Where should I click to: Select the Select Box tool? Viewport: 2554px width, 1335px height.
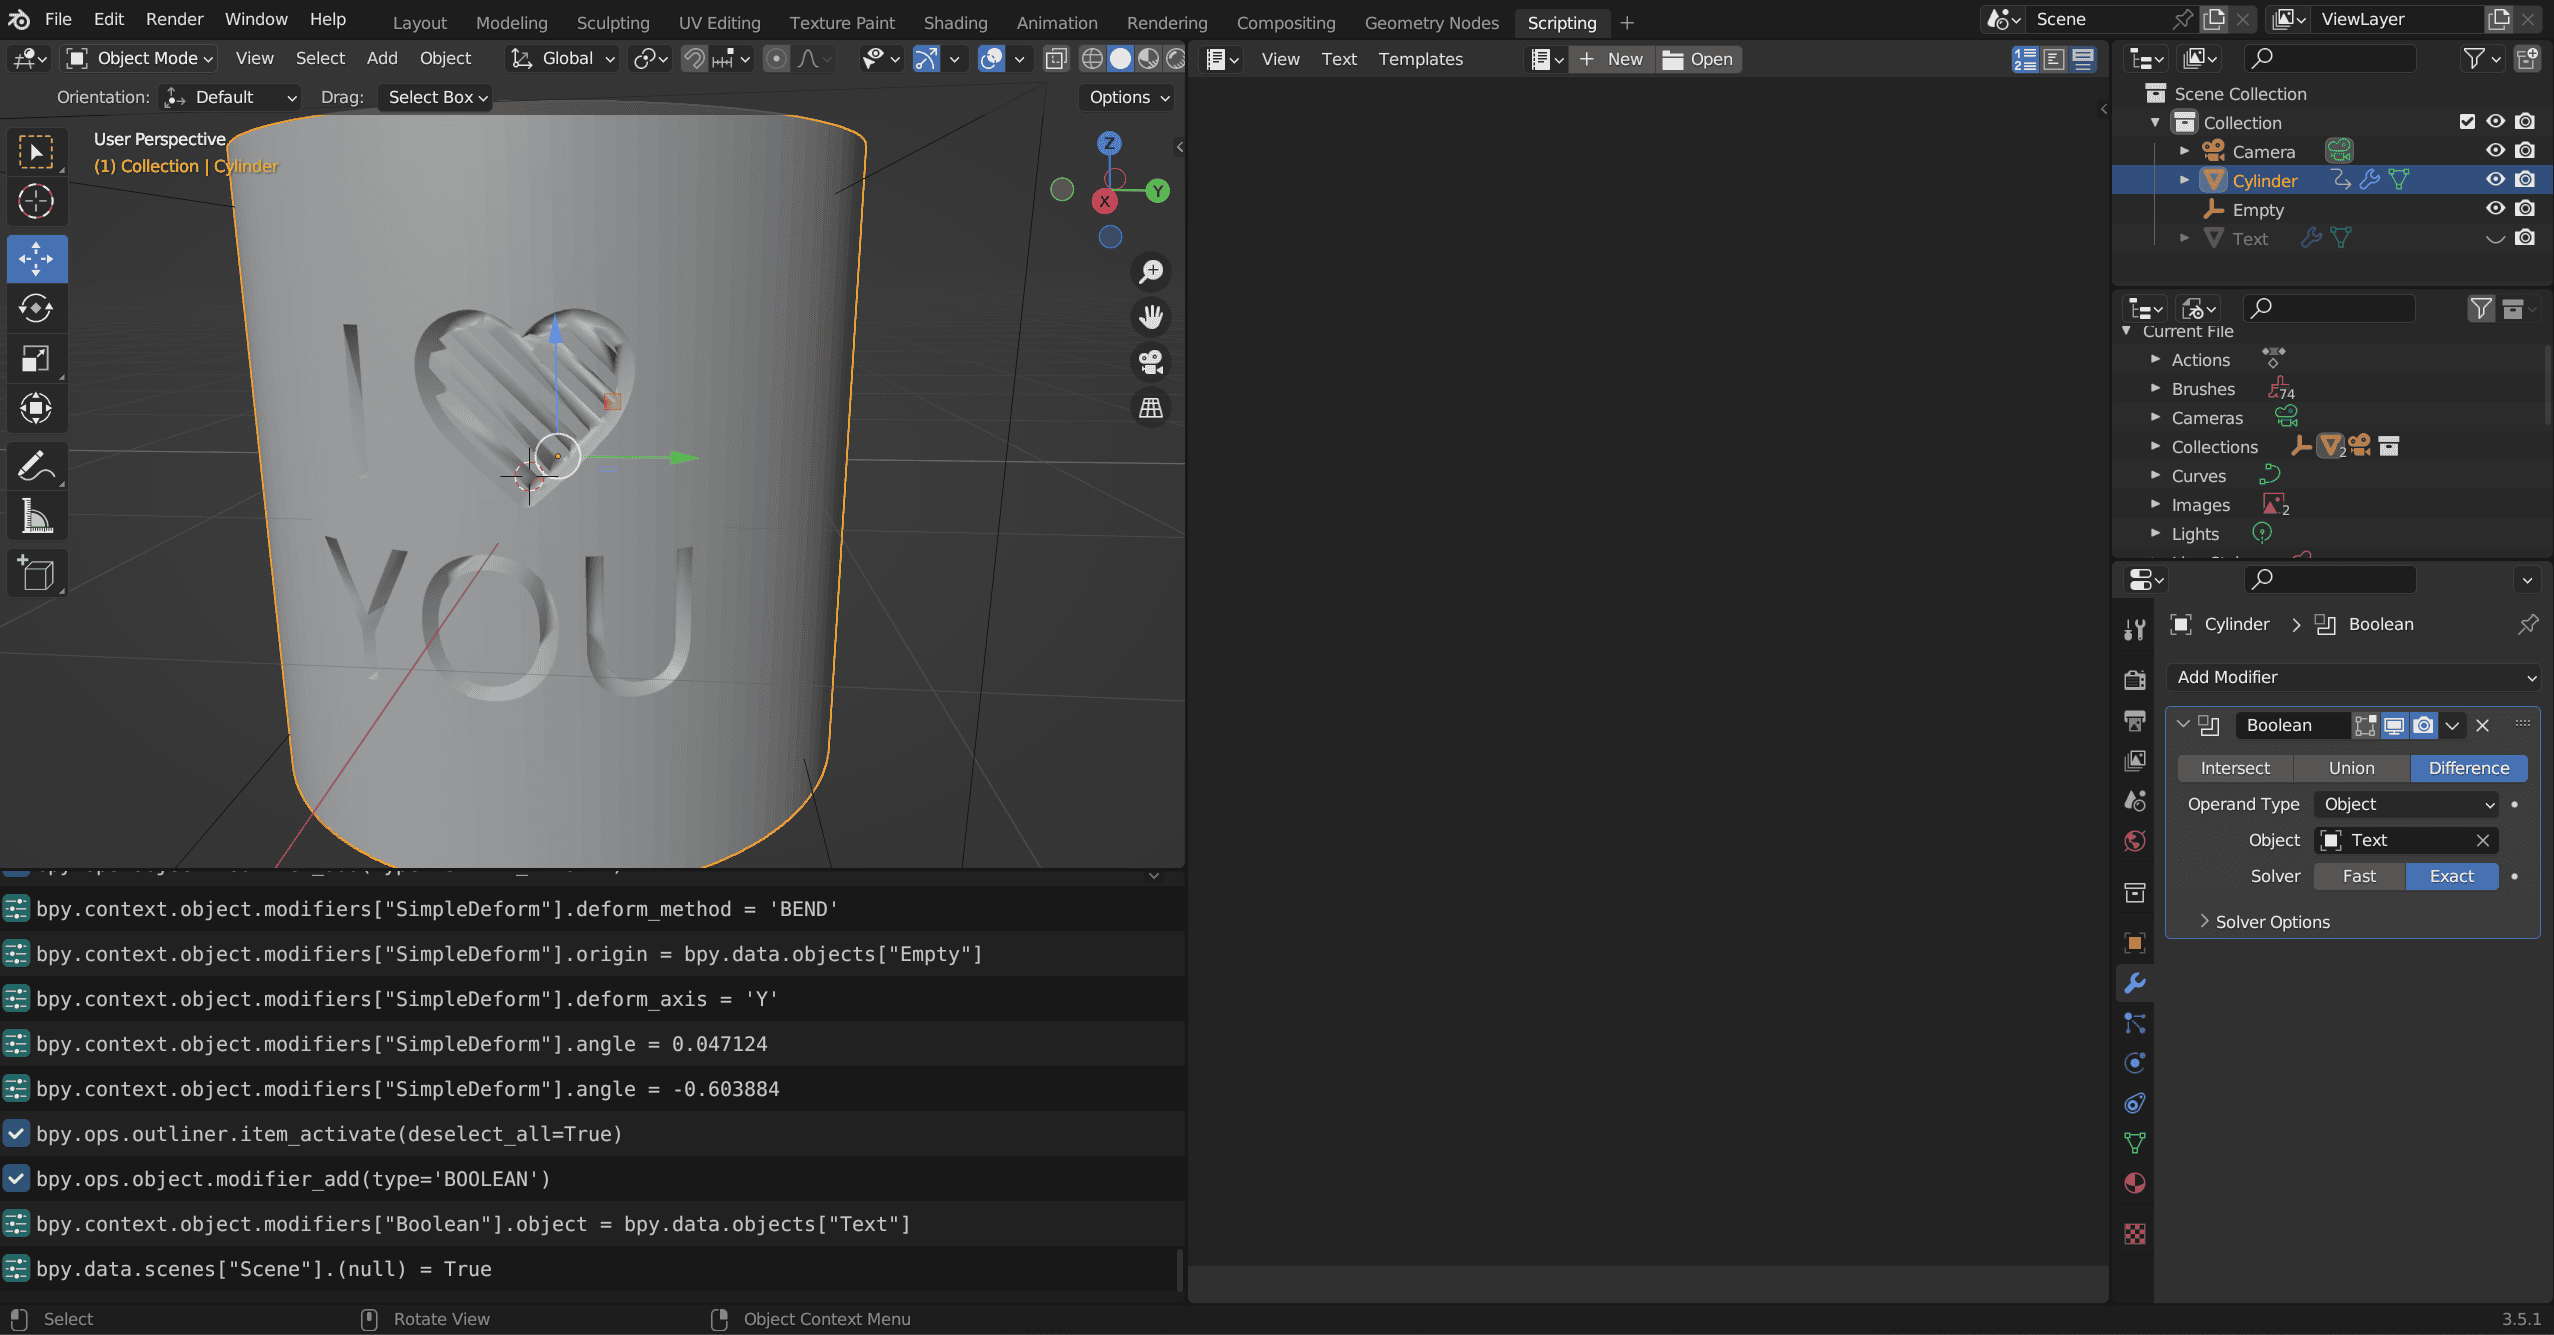(37, 152)
